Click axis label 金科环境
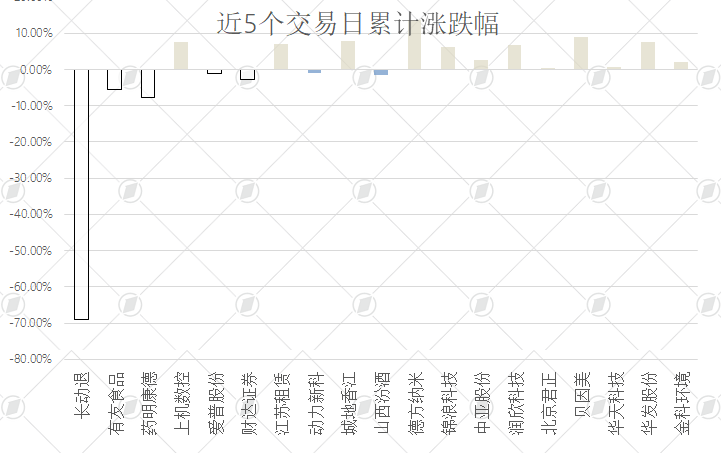721x453 pixels. 682,403
